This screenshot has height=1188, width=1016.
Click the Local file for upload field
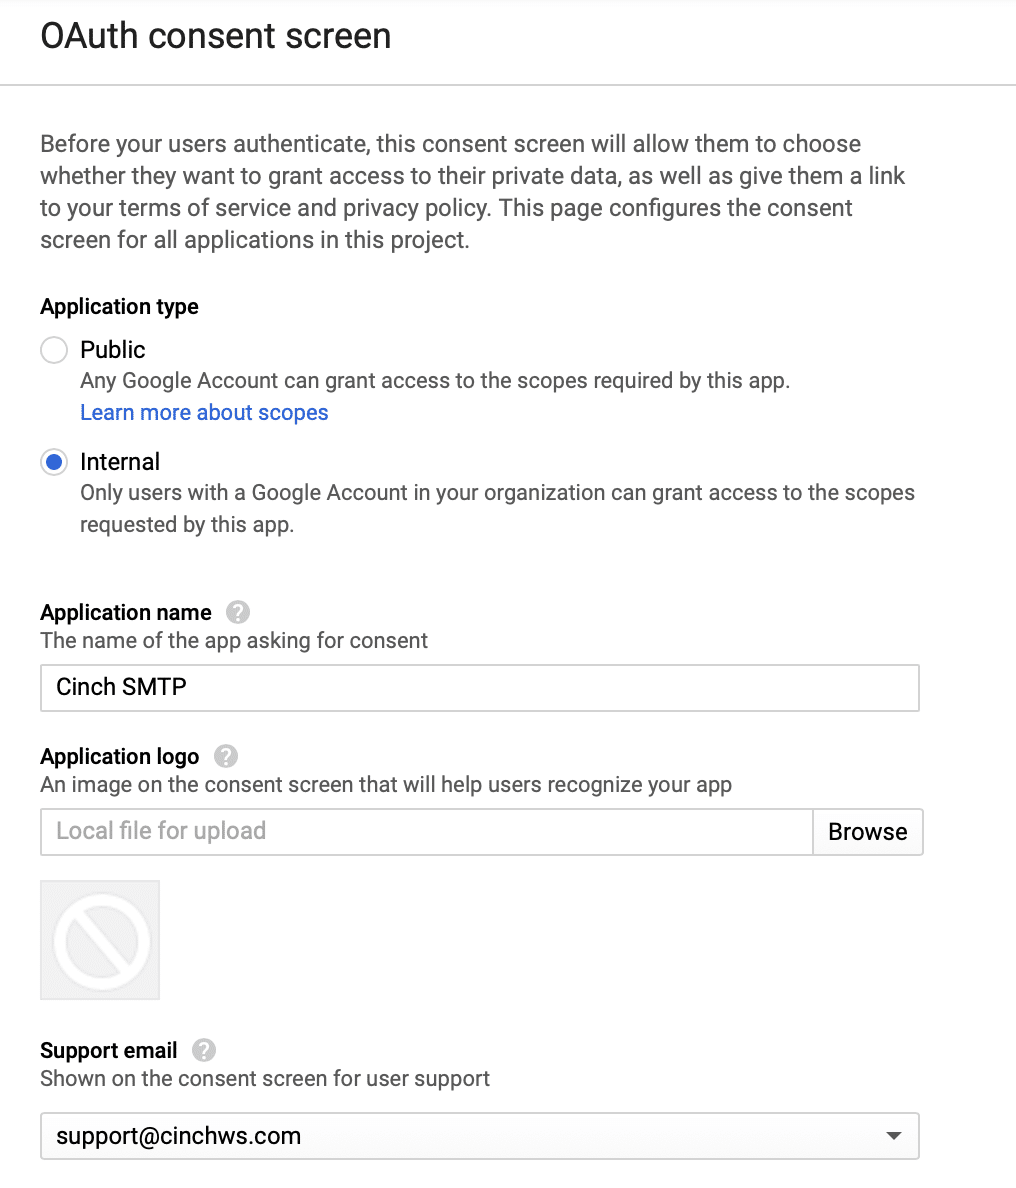click(x=426, y=832)
